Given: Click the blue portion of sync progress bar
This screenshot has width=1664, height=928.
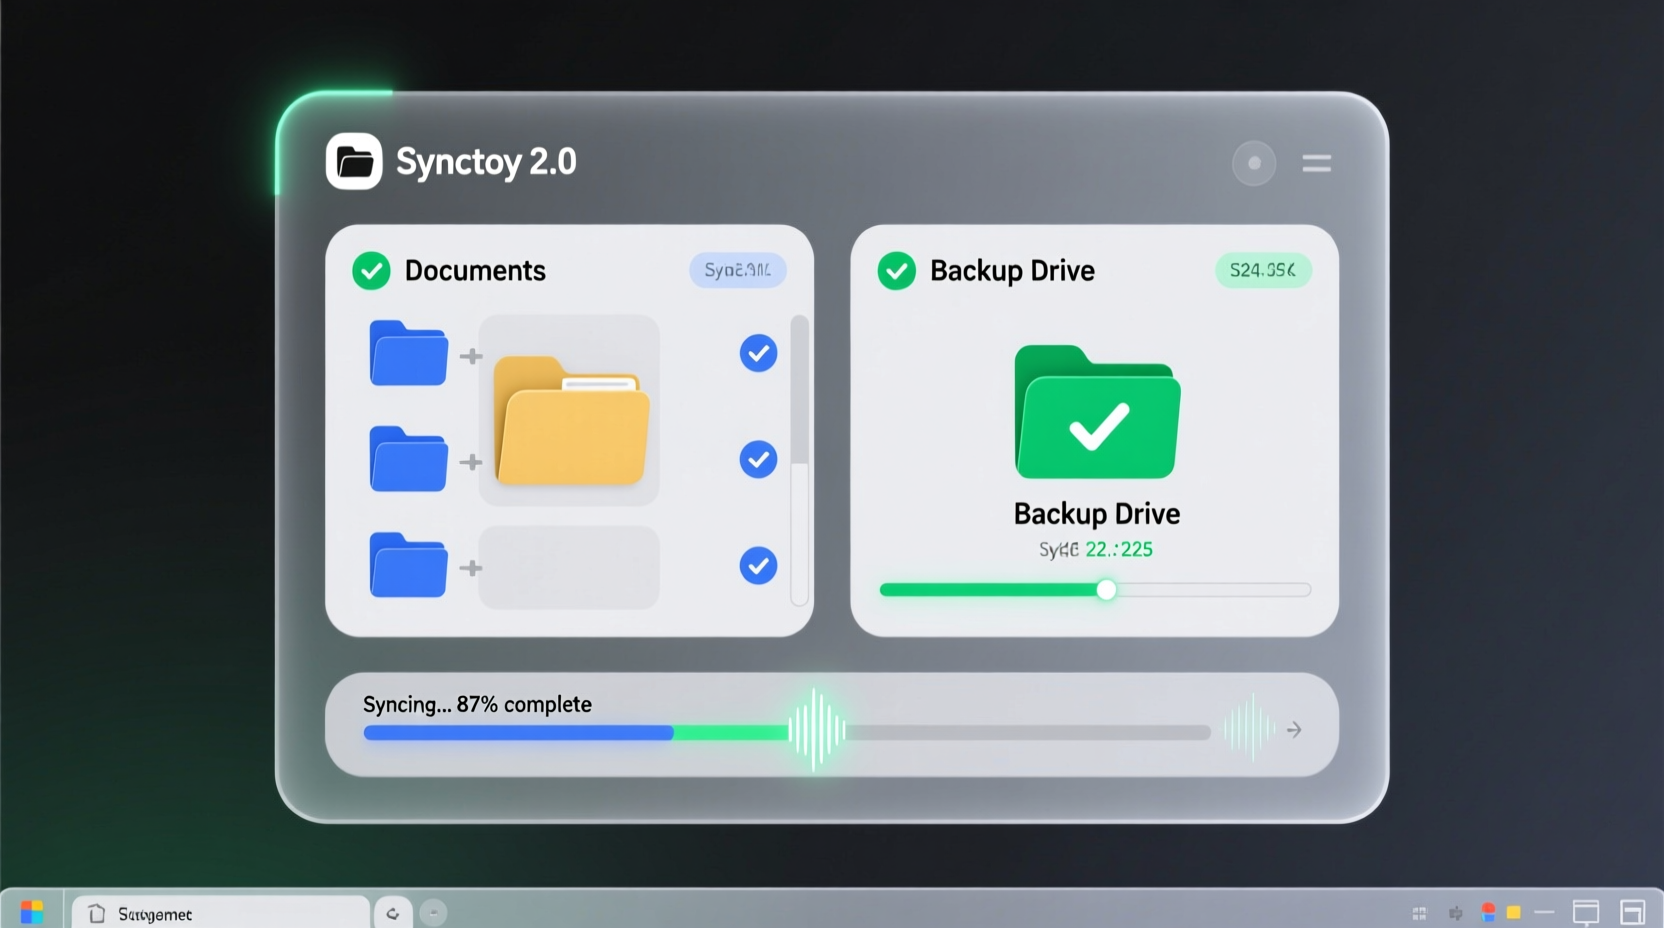Looking at the screenshot, I should coord(518,733).
